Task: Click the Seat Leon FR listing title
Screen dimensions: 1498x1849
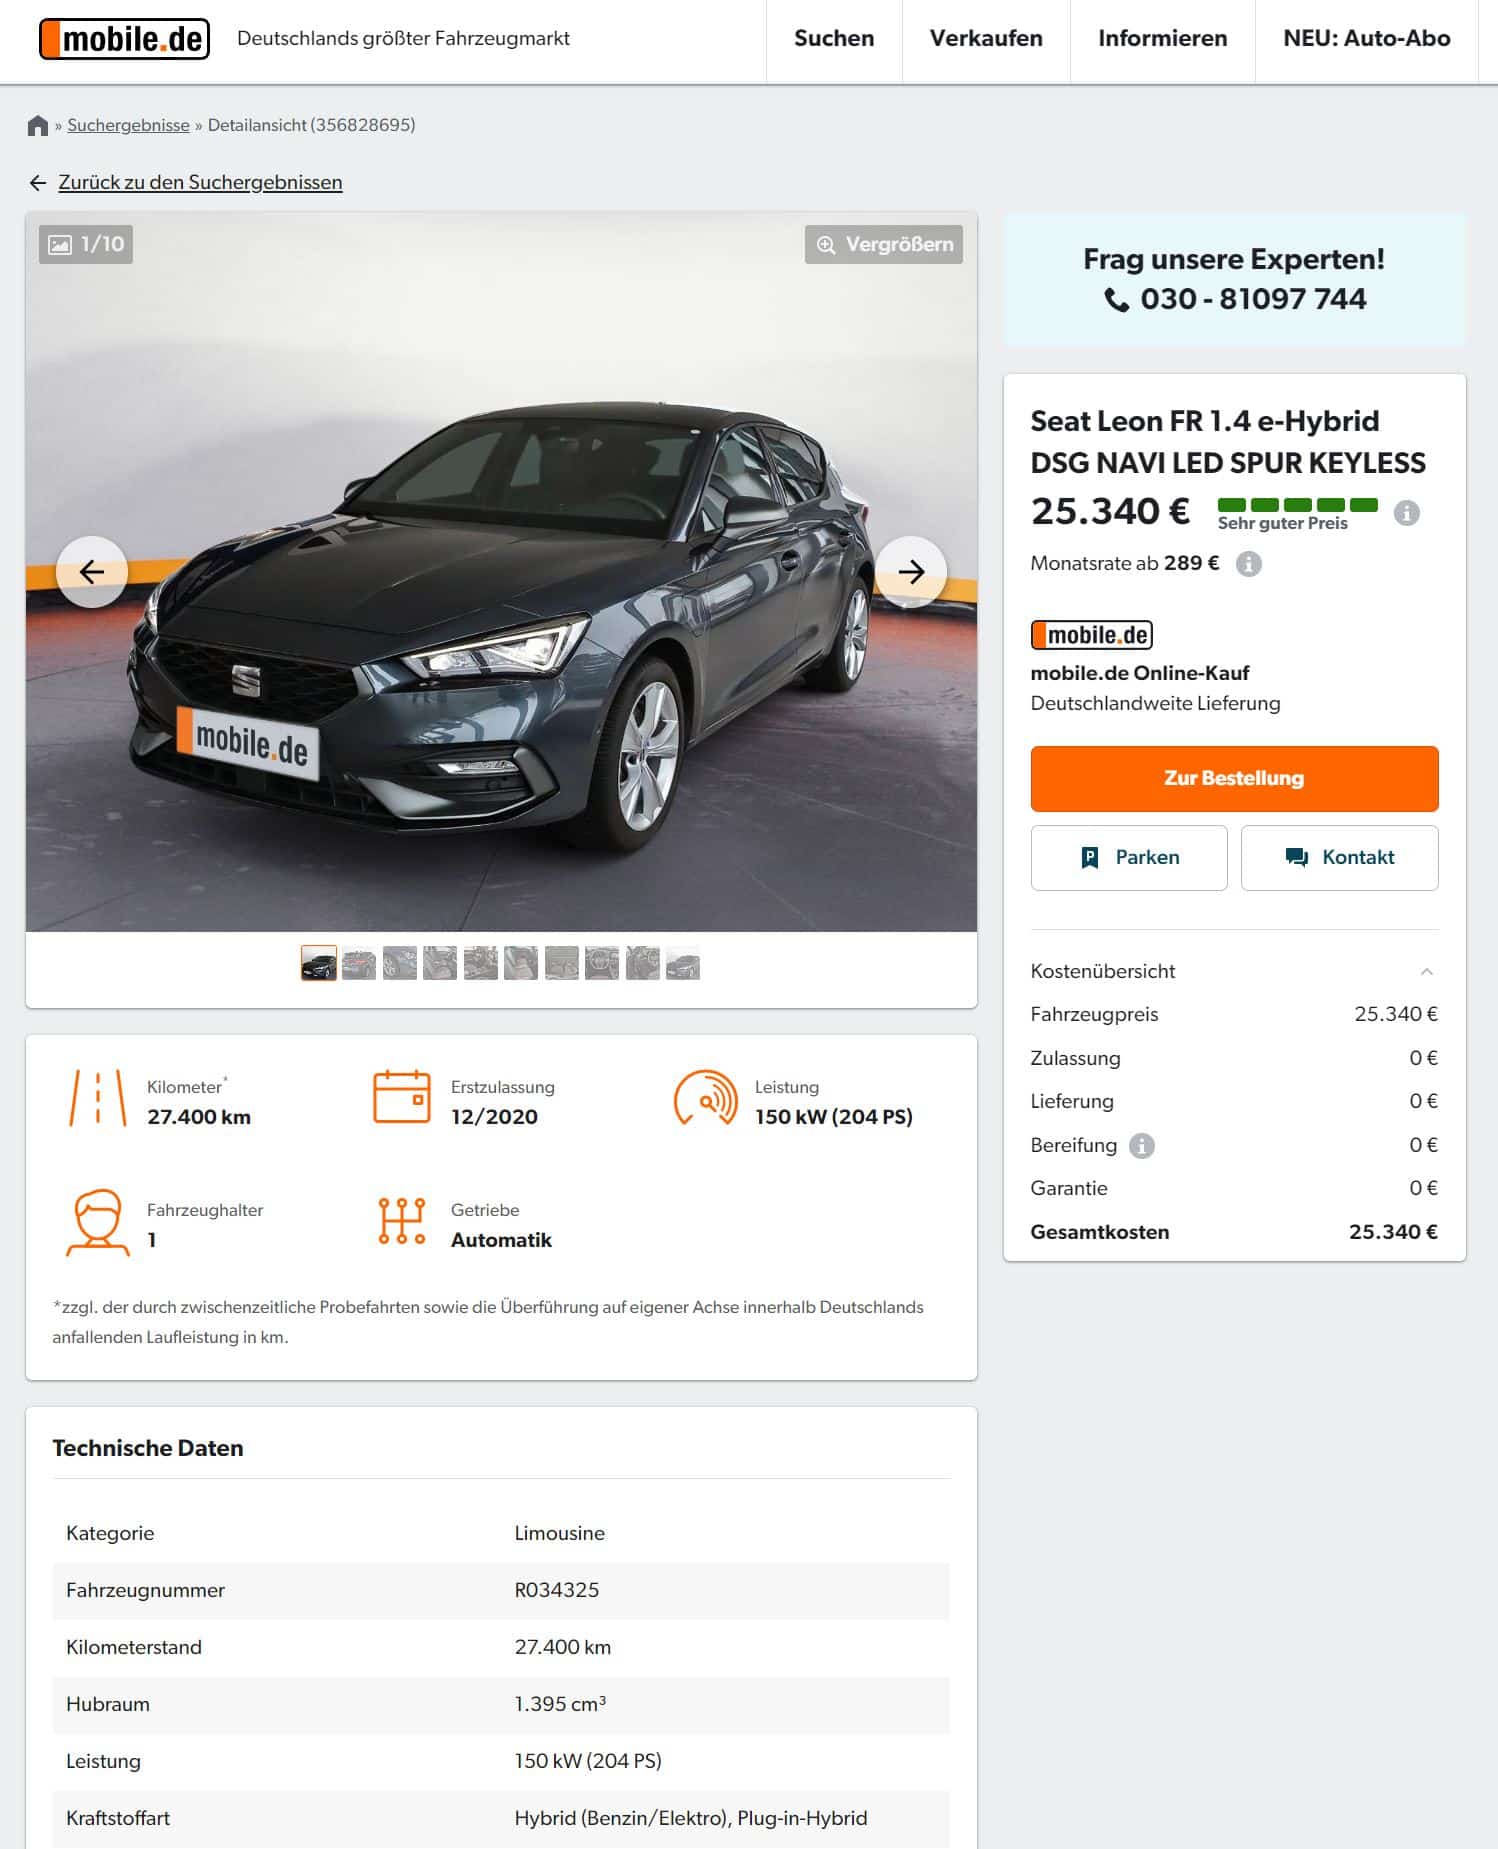Action: pyautogui.click(x=1228, y=442)
